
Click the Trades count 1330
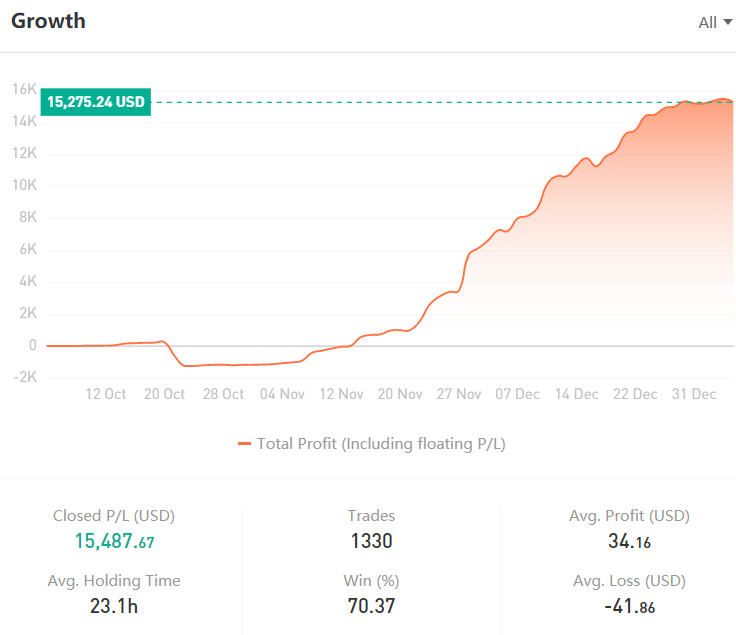(370, 541)
